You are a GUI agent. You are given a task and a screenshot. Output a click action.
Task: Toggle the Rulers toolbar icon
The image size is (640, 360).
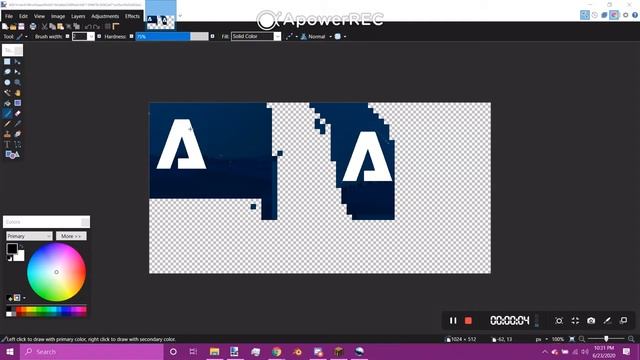coord(116,27)
